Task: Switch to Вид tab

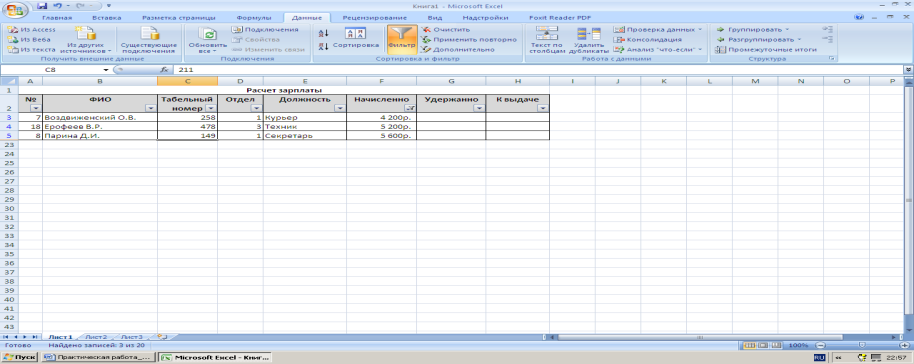Action: pos(435,18)
